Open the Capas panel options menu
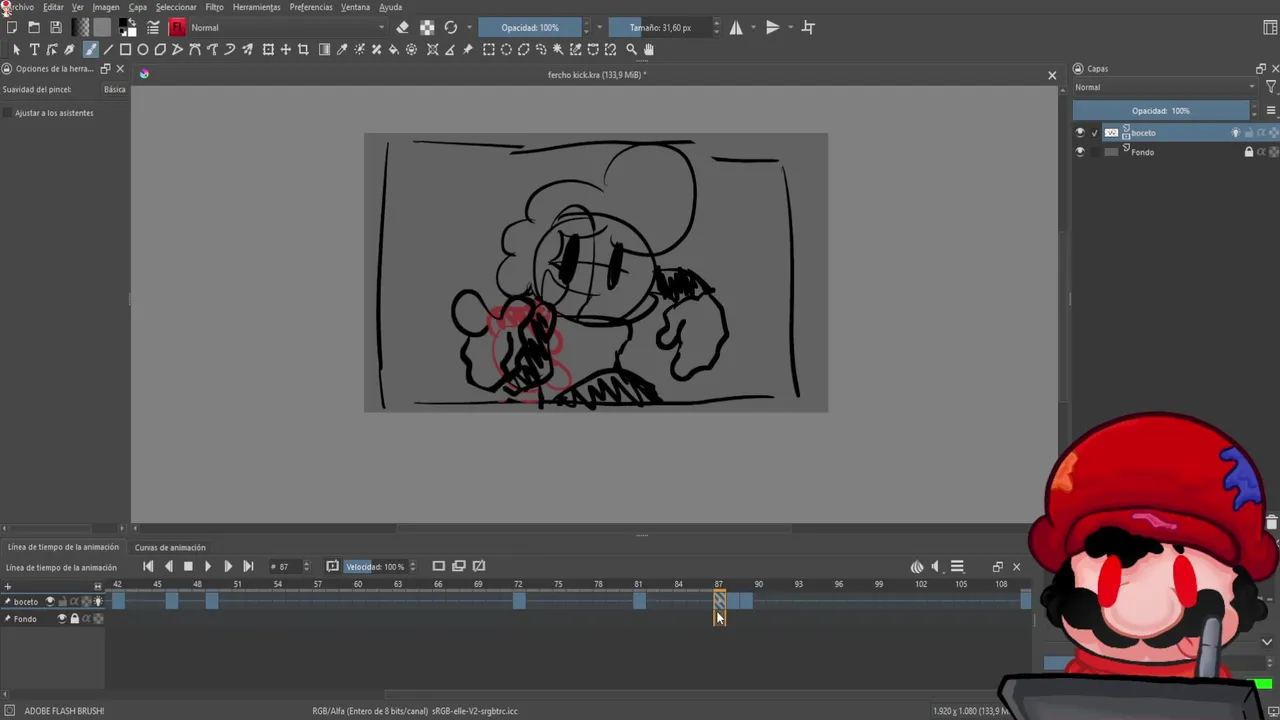Image resolution: width=1280 pixels, height=720 pixels. (x=1271, y=110)
